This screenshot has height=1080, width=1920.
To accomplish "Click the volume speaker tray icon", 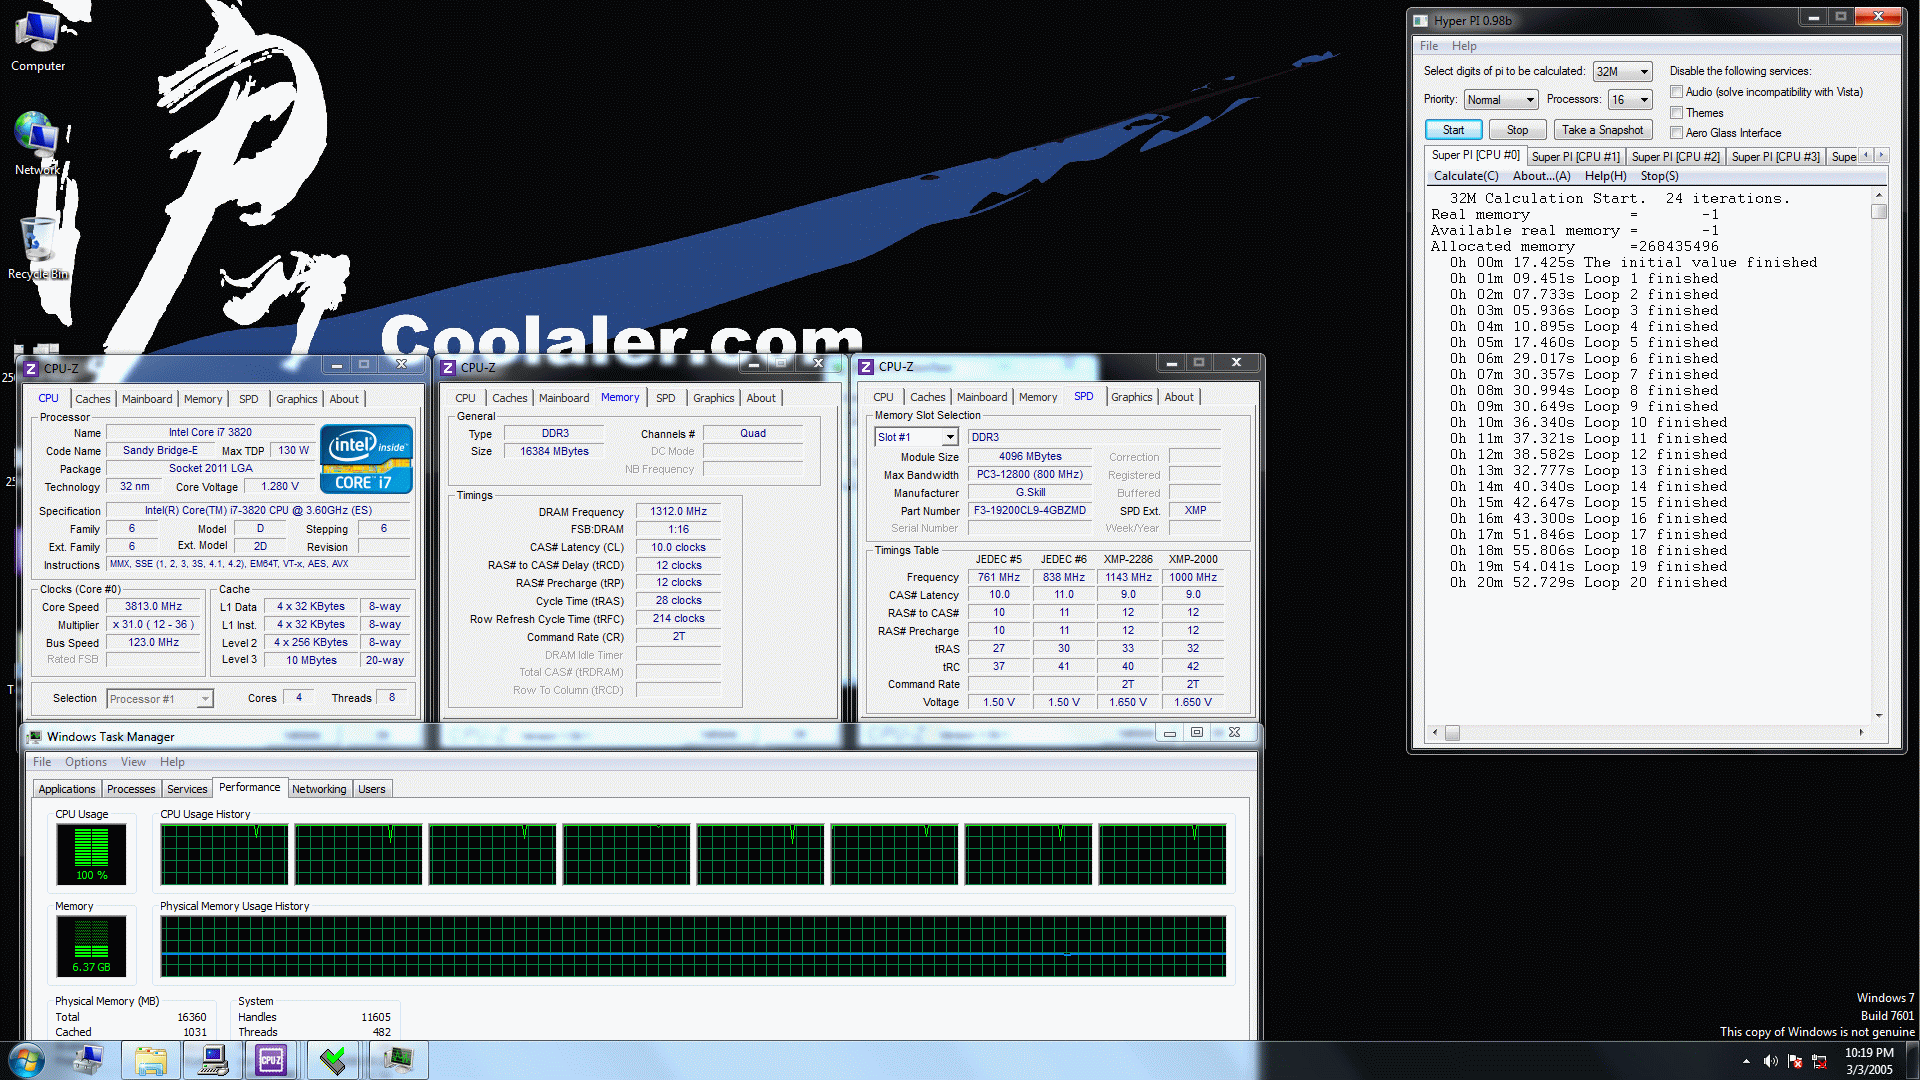I will click(1770, 1061).
